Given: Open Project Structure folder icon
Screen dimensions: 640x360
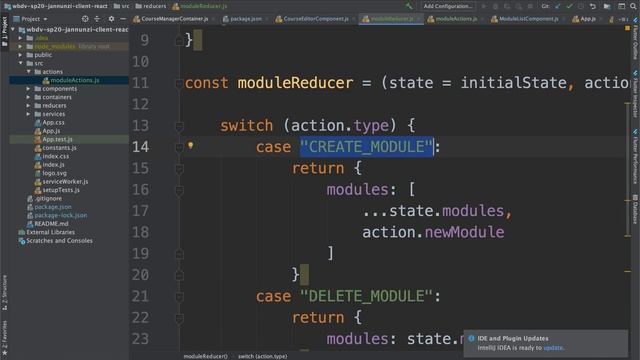Looking at the screenshot, I should coord(607,7).
